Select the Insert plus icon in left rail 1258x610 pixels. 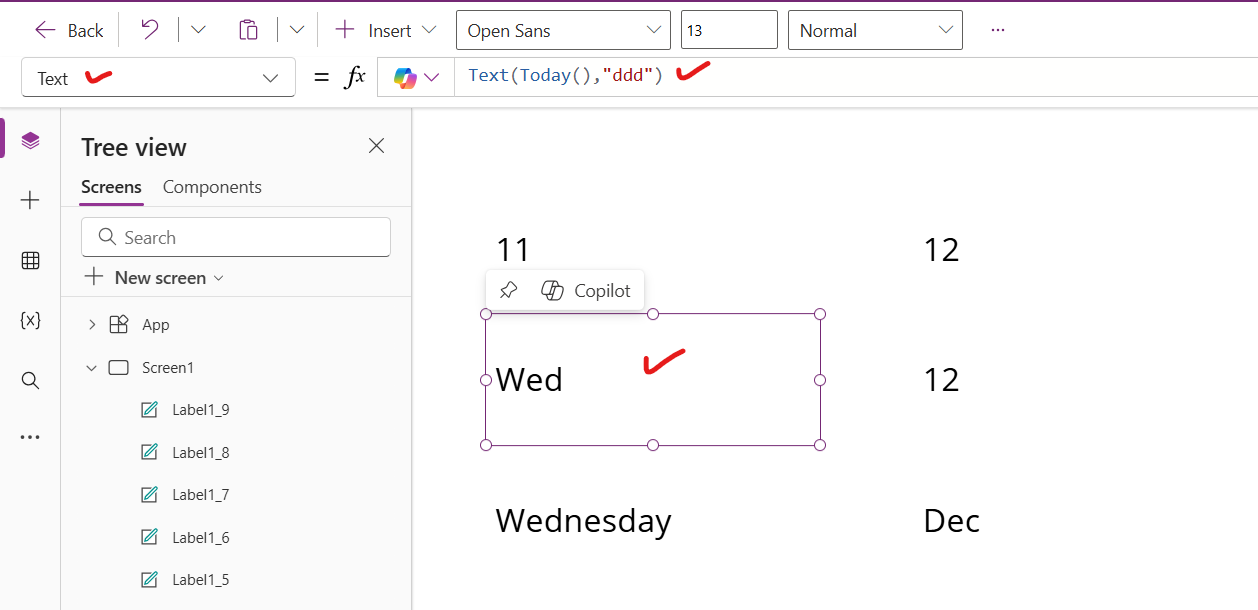click(30, 199)
